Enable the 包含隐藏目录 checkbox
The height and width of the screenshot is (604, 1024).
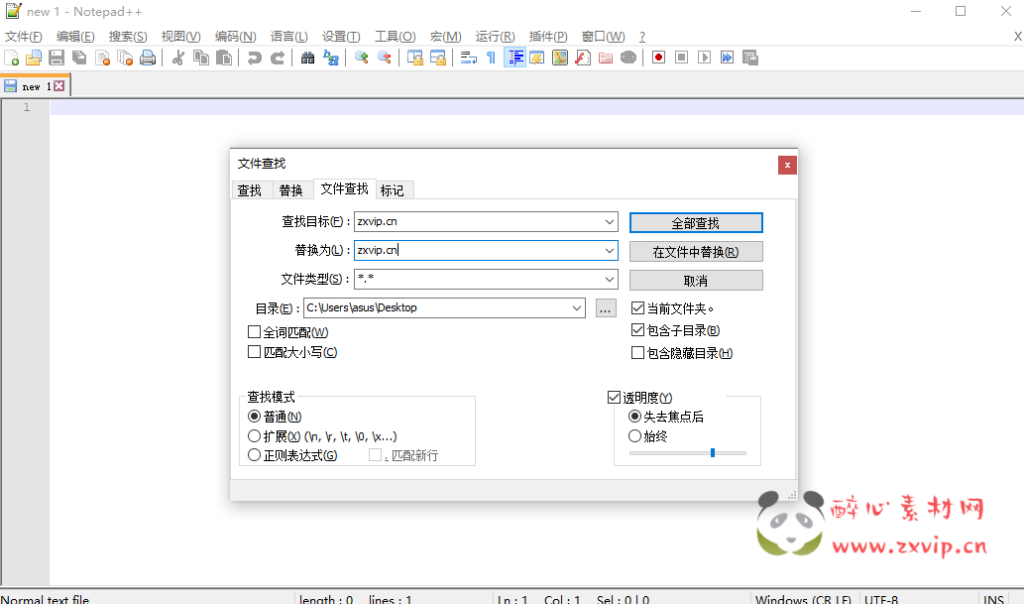click(637, 351)
